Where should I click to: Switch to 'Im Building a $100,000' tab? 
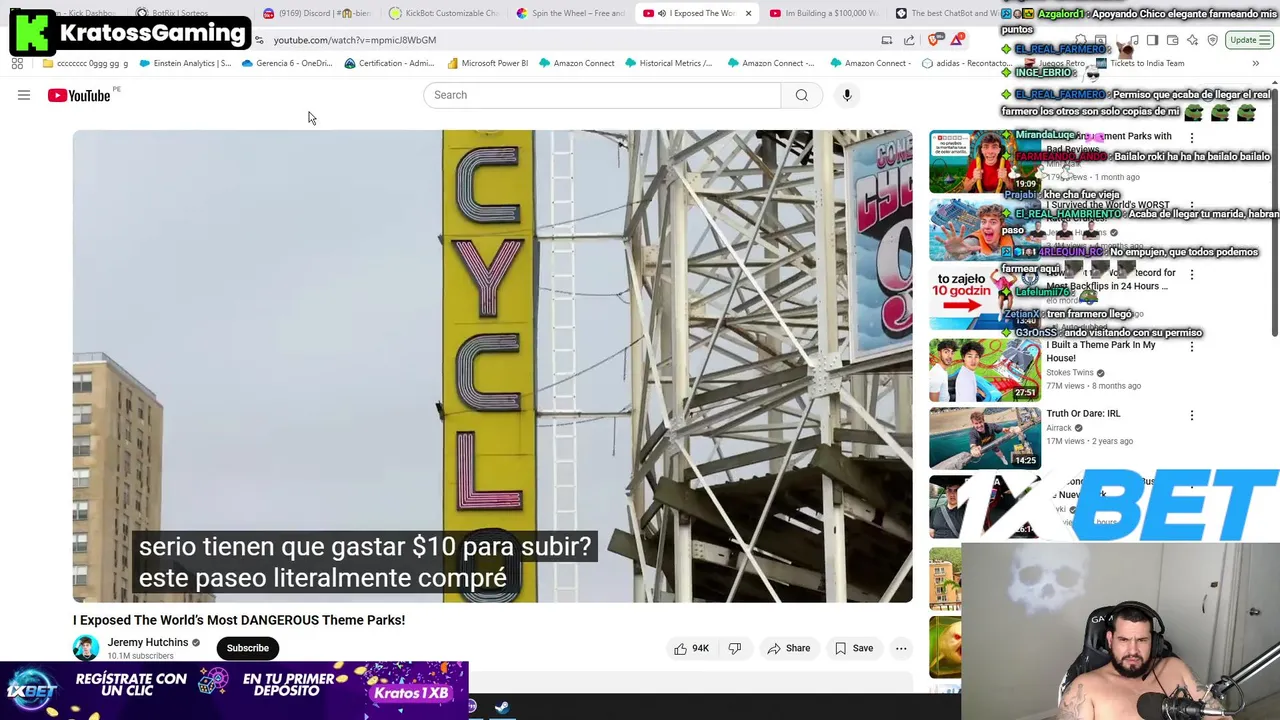point(824,13)
